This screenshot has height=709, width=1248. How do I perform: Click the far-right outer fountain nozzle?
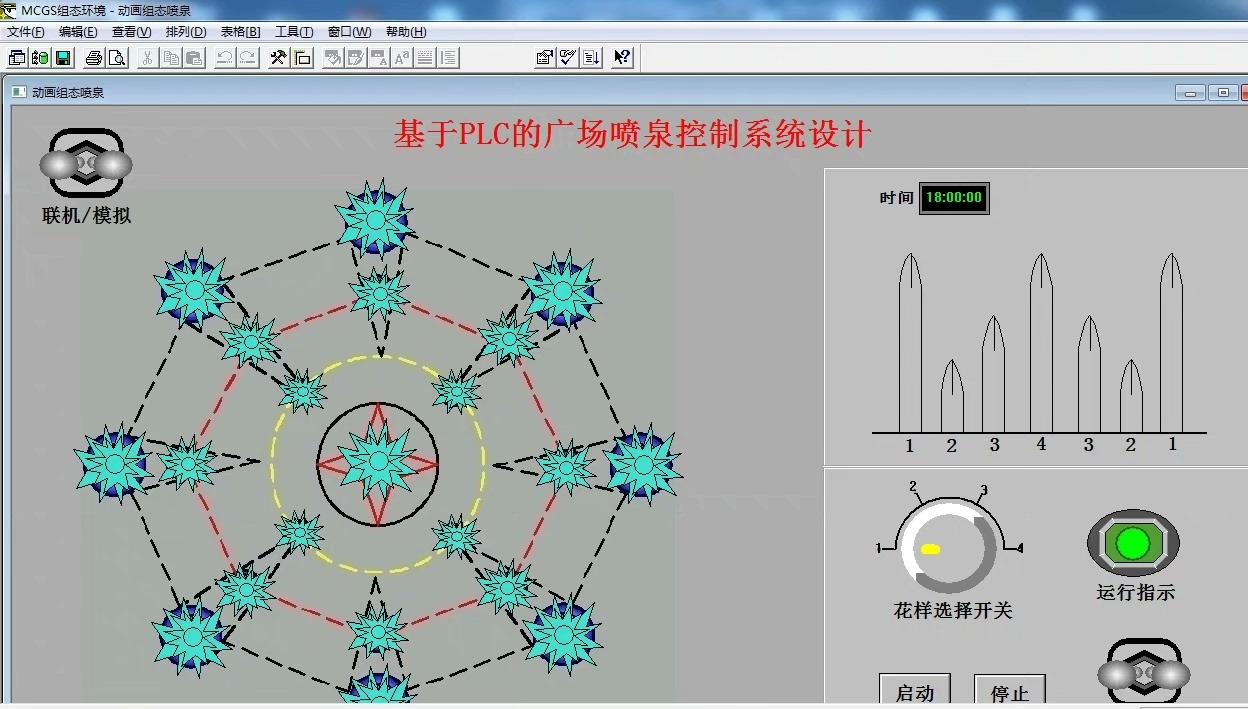pyautogui.click(x=643, y=464)
